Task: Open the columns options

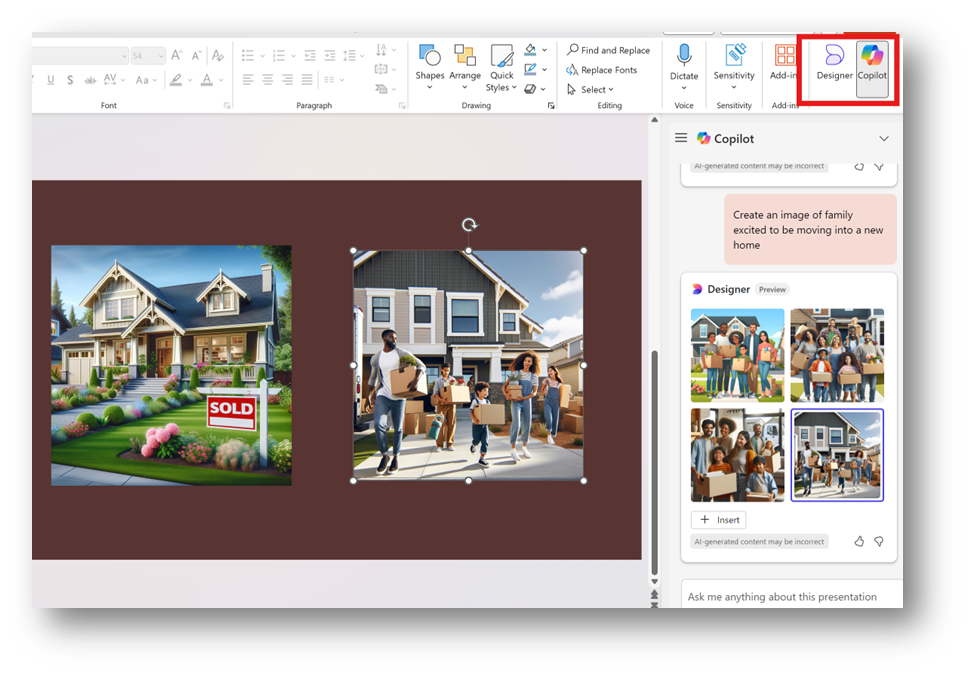Action: pyautogui.click(x=333, y=80)
